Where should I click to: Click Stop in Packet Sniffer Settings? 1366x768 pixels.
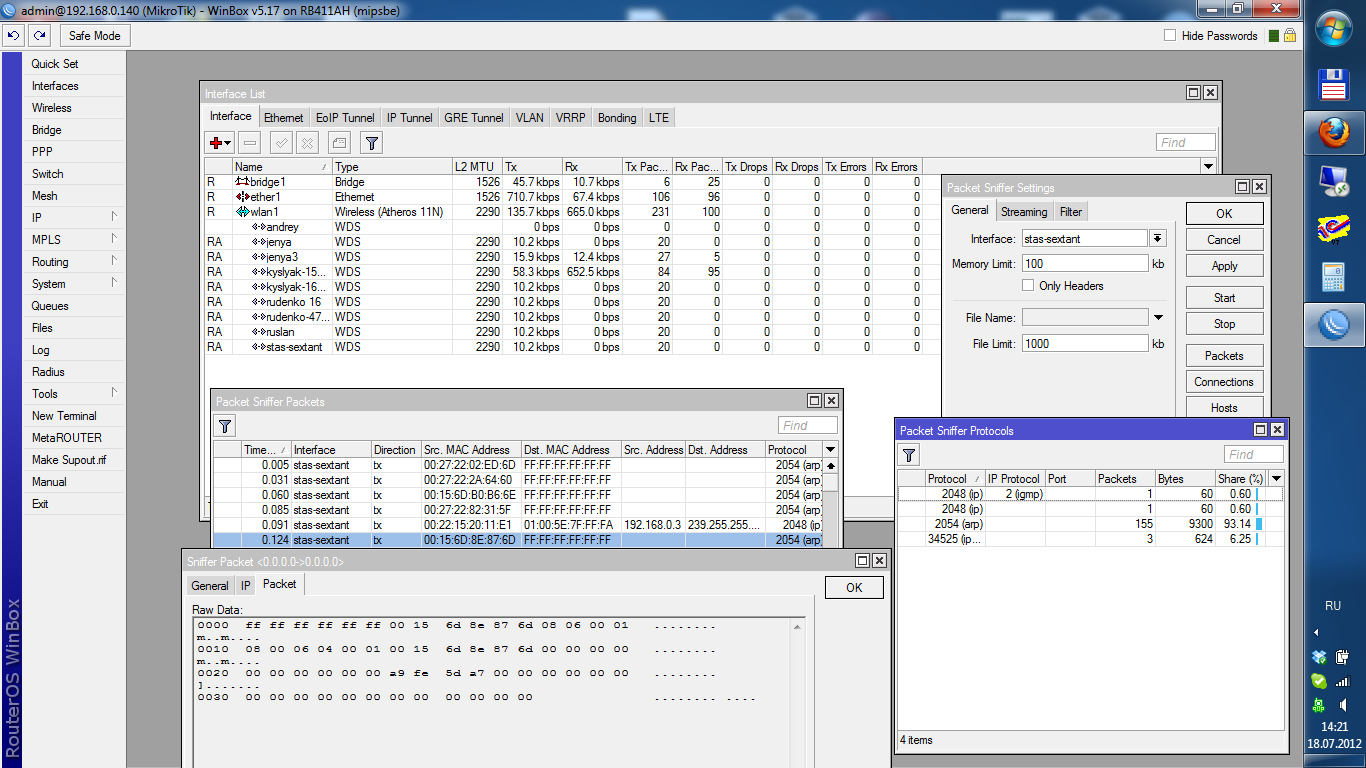pos(1224,324)
